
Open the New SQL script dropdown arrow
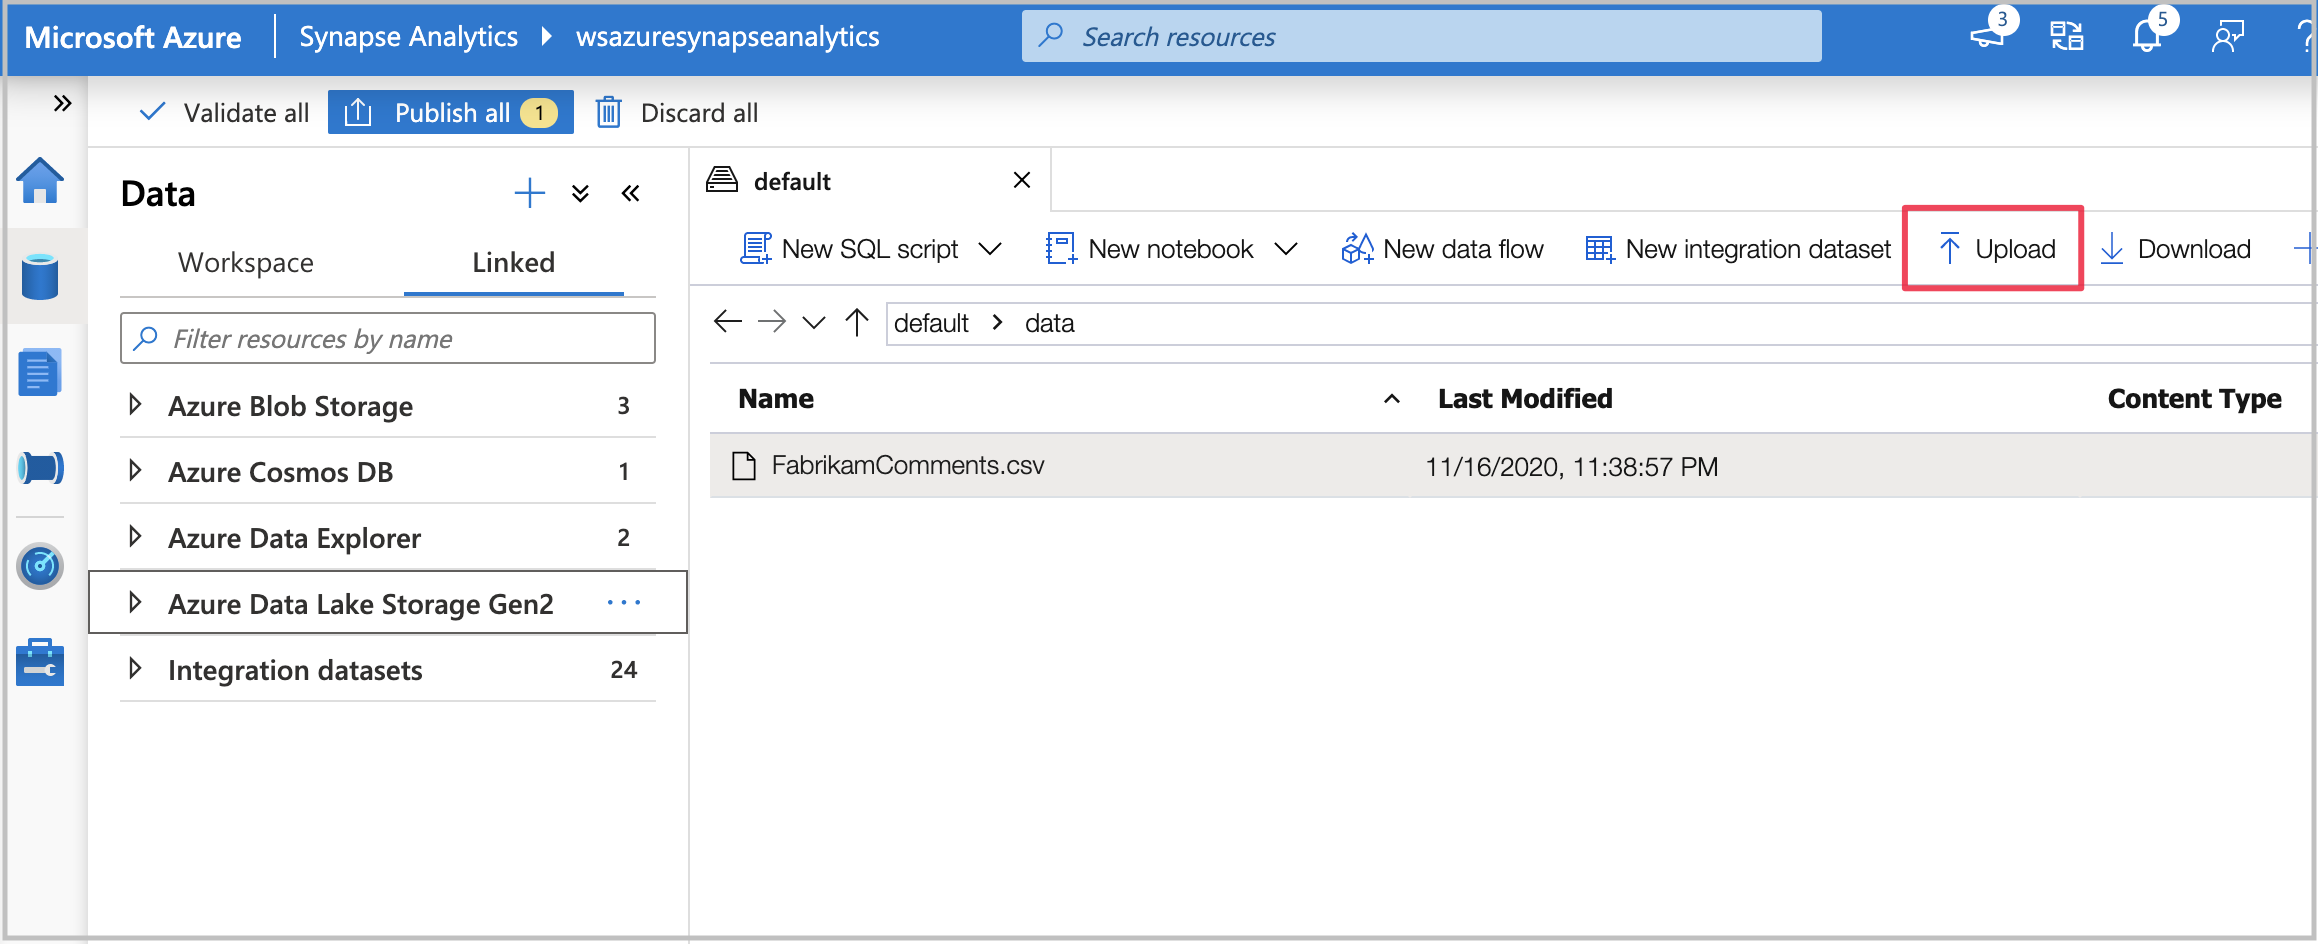pos(991,249)
